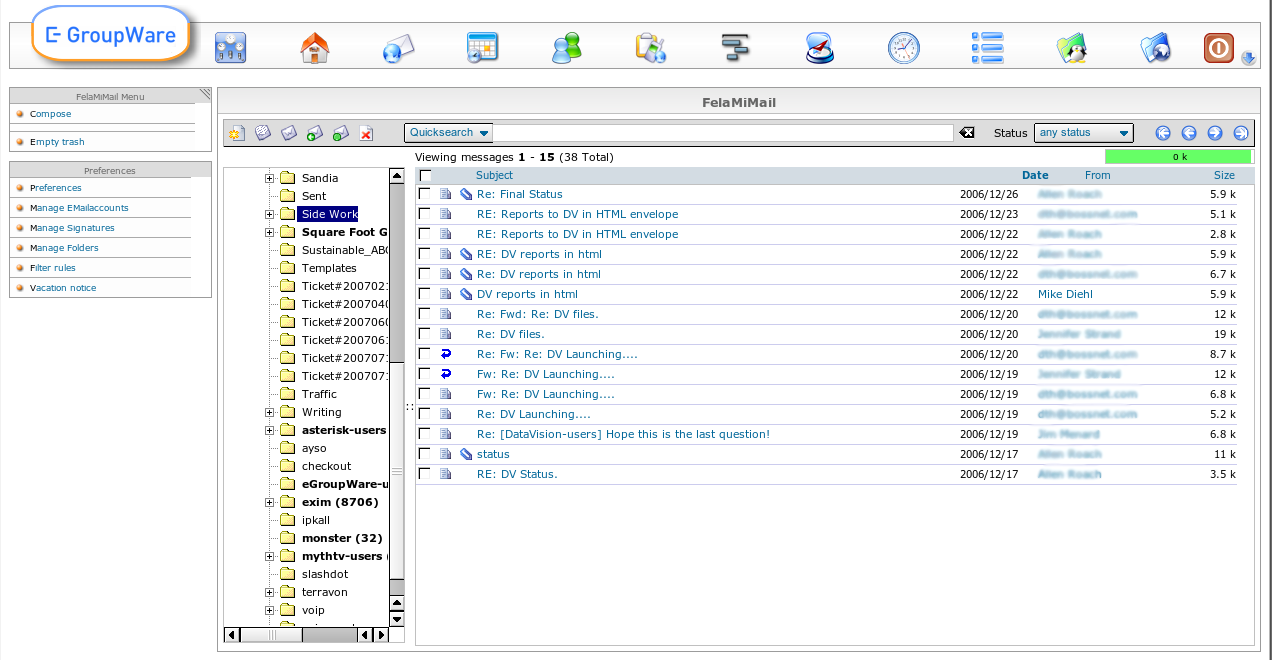The width and height of the screenshot is (1272, 660).
Task: Expand the voip folder node
Action: (x=269, y=610)
